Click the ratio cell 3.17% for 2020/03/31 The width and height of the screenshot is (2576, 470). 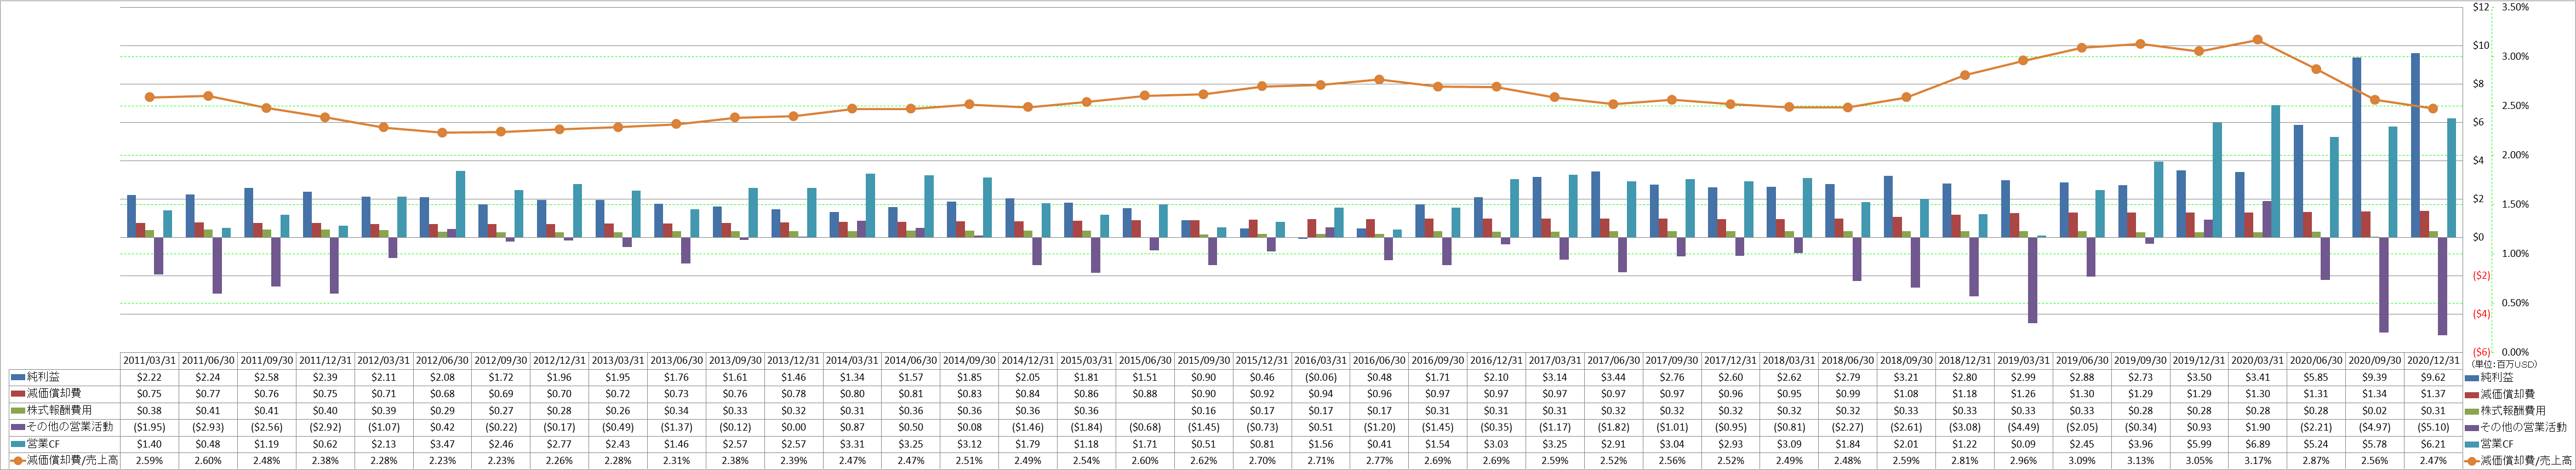click(x=2257, y=461)
